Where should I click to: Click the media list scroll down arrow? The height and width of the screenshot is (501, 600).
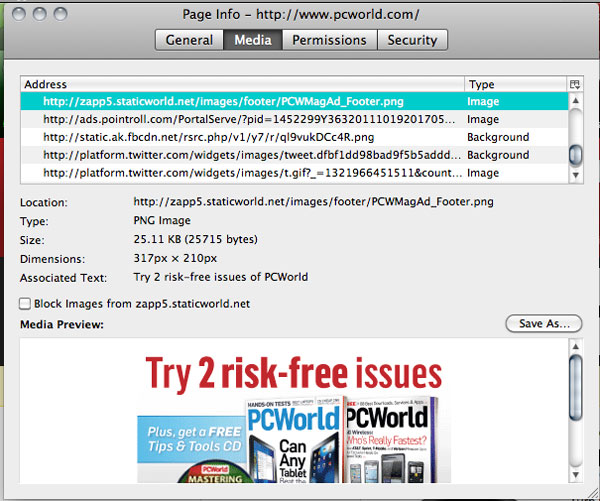click(576, 175)
